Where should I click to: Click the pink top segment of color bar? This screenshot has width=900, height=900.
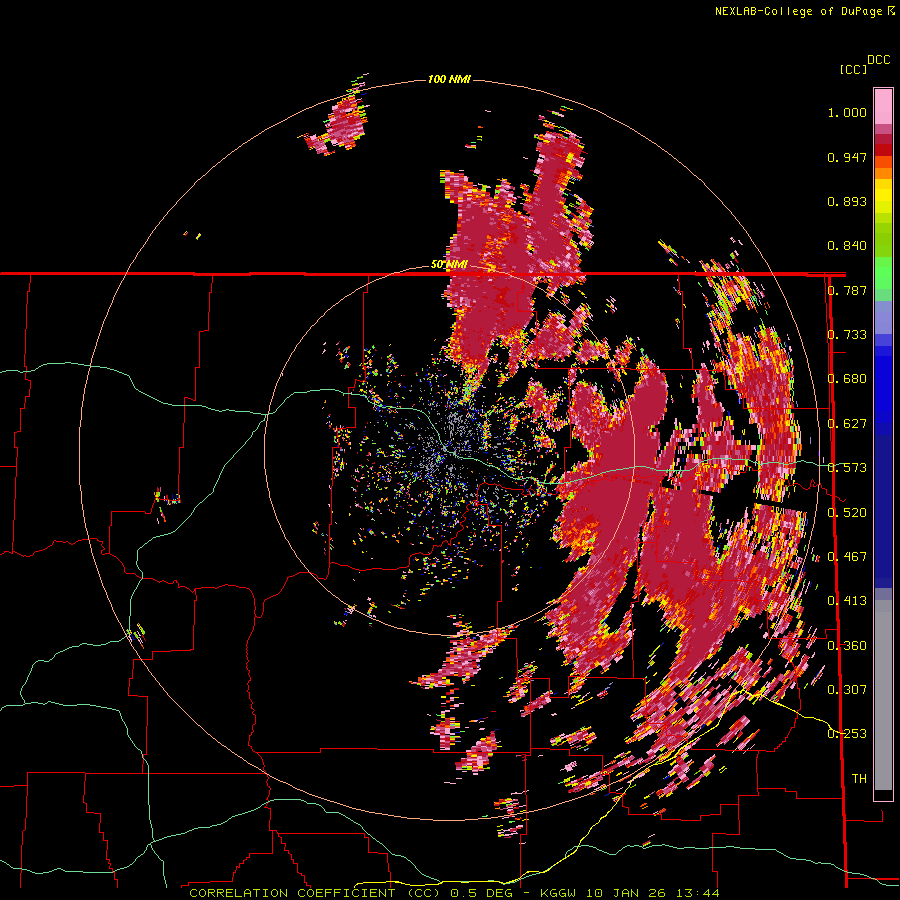pos(883,106)
